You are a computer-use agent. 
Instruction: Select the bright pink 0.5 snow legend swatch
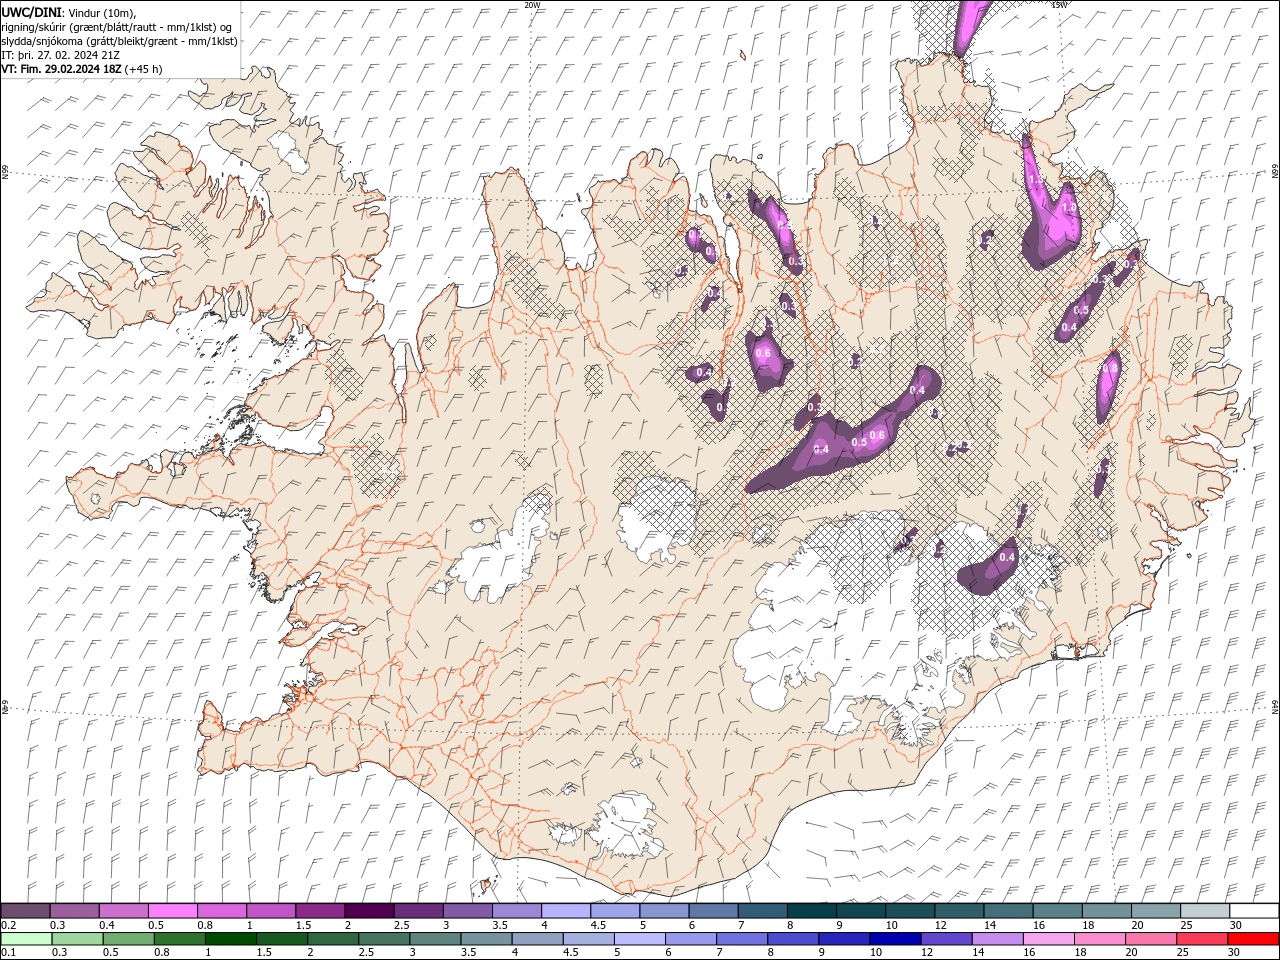click(x=173, y=911)
